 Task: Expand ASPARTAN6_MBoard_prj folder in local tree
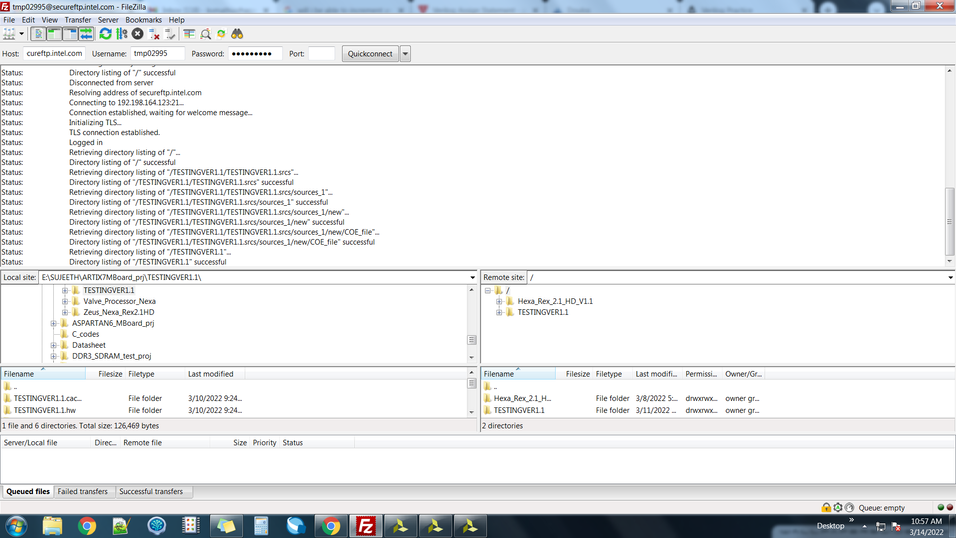[54, 323]
